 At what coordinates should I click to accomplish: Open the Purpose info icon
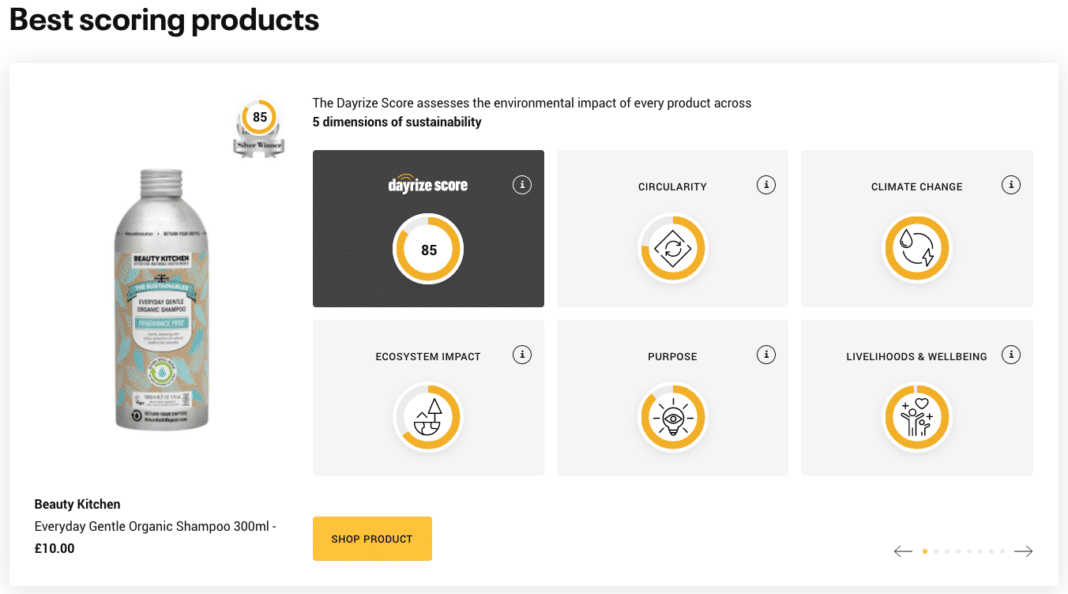(x=766, y=354)
